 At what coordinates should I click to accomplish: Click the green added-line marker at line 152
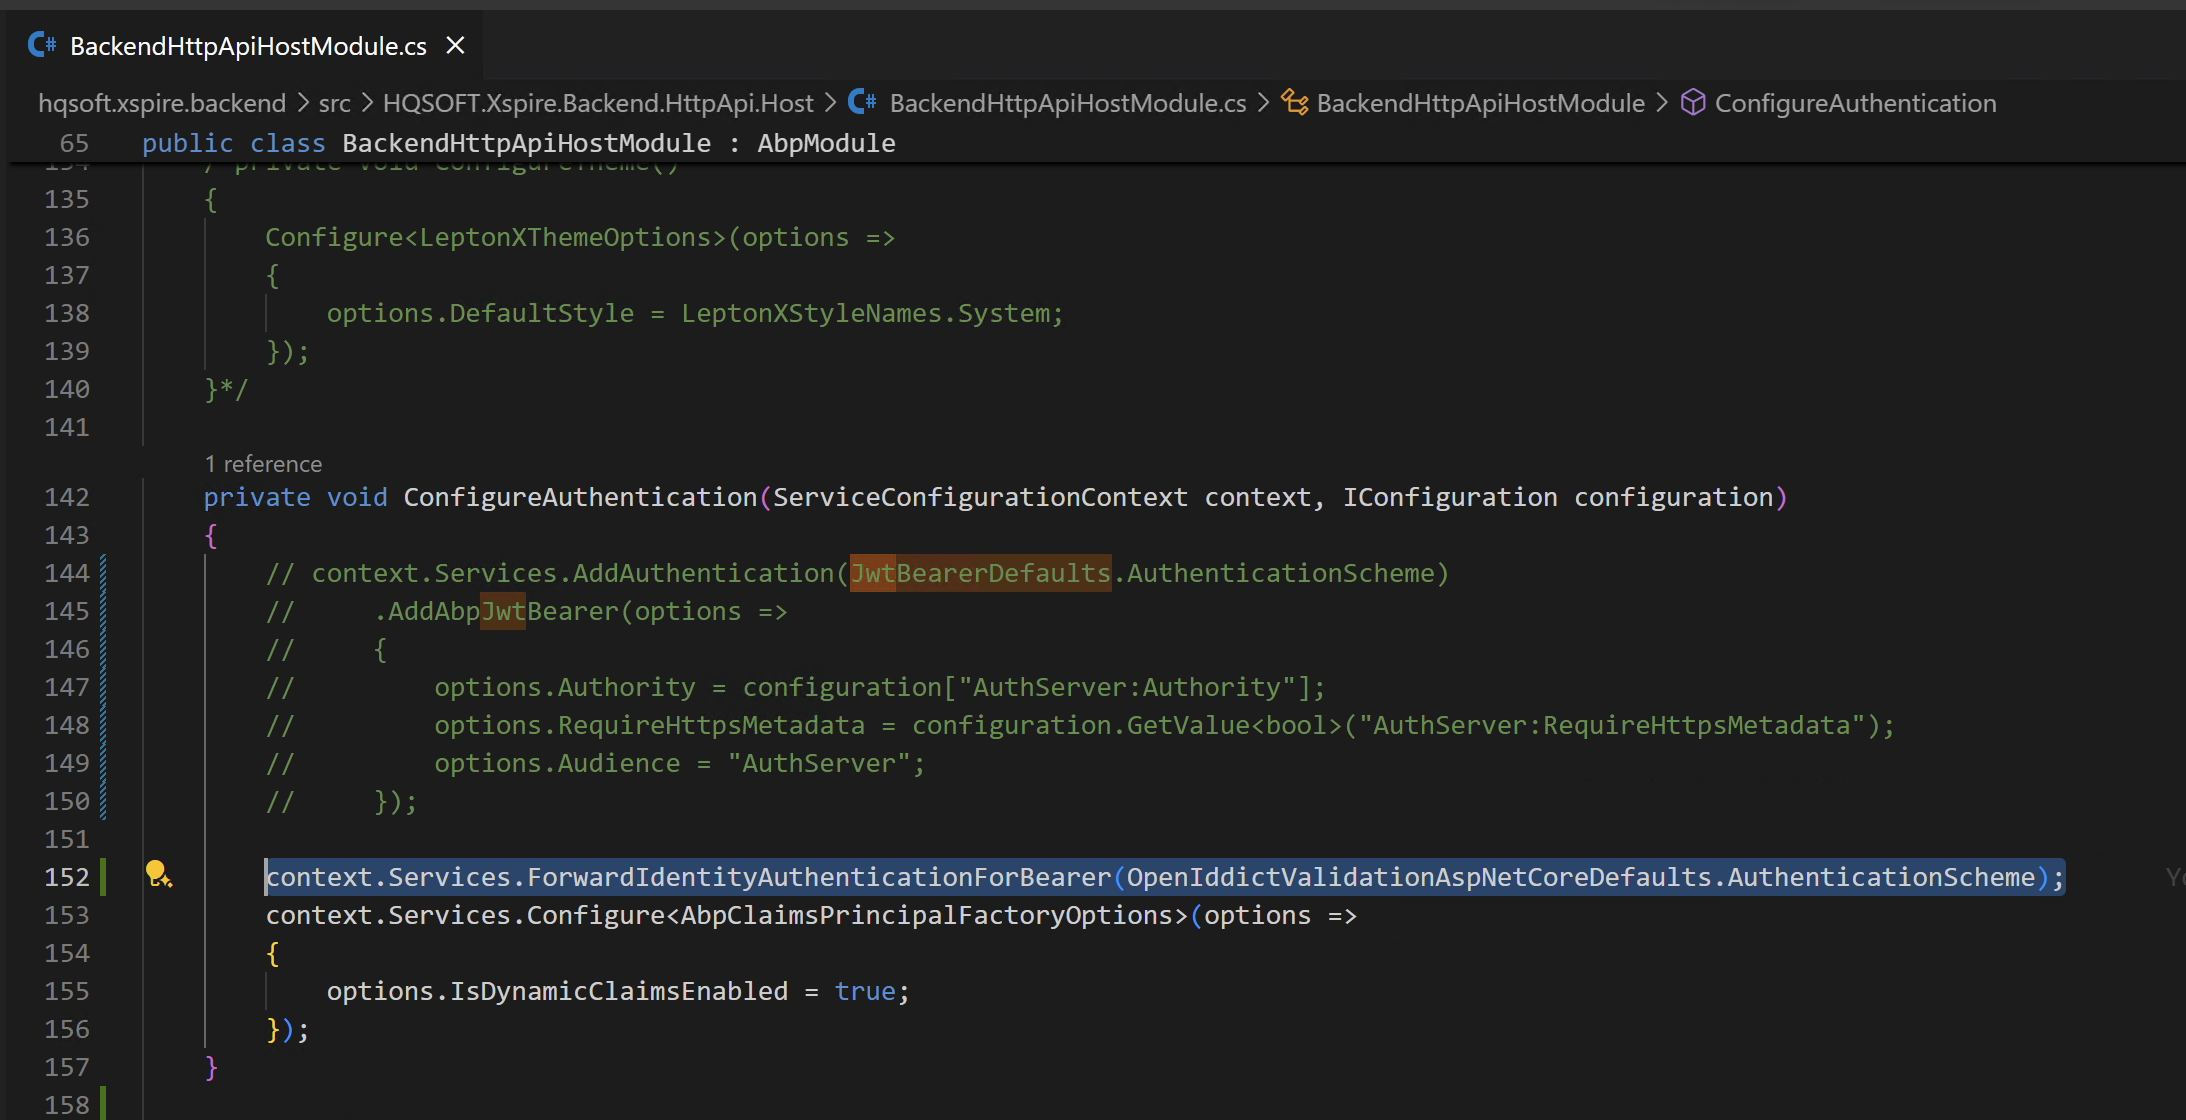pos(103,877)
